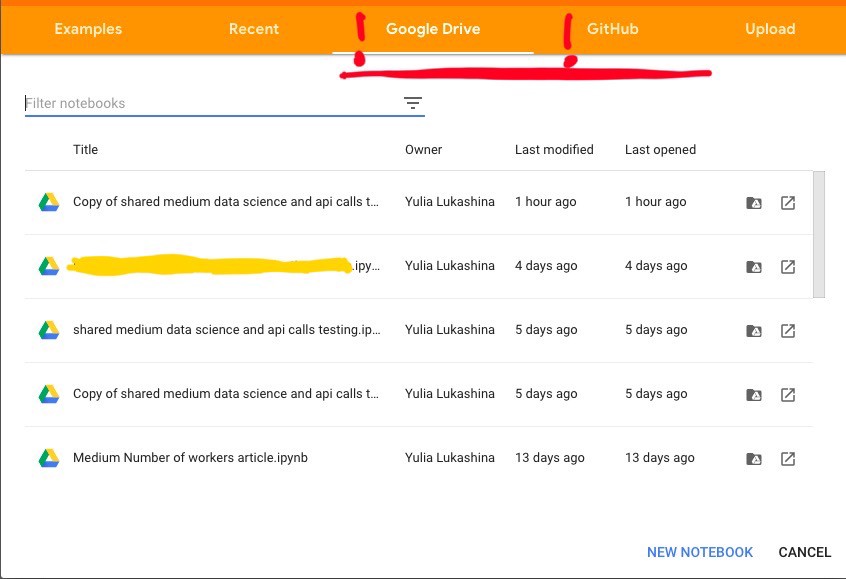Open Medium Number of workers article in new tab
This screenshot has width=846, height=579.
[x=788, y=459]
